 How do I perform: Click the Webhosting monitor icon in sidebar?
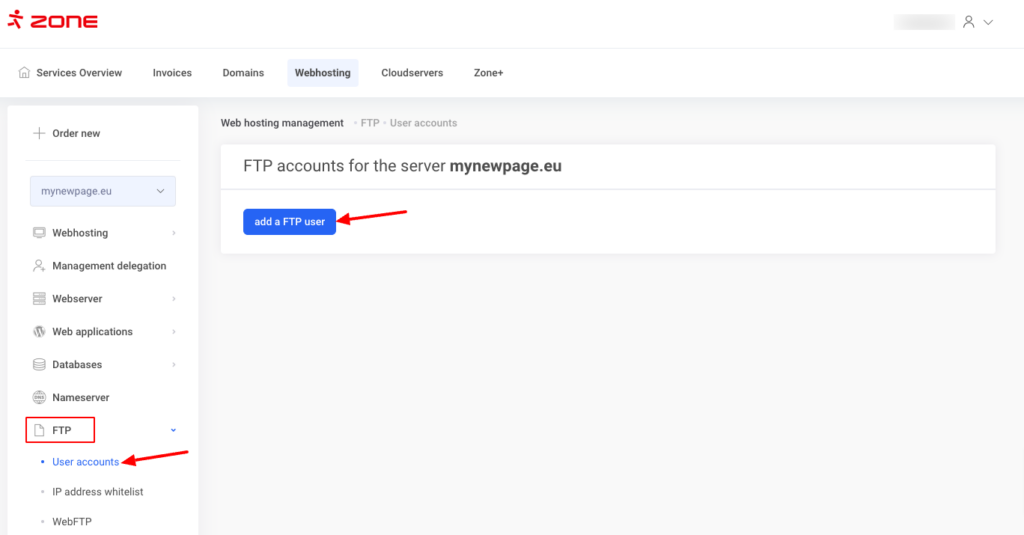tap(39, 233)
